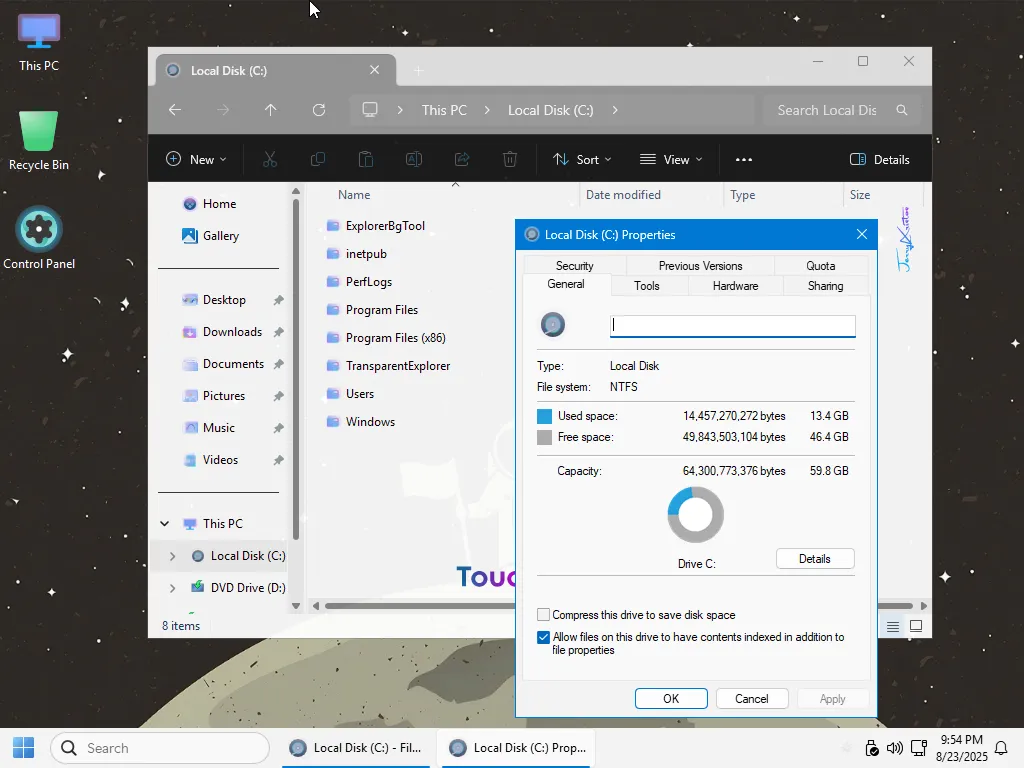This screenshot has width=1024, height=768.
Task: Switch to the Tools tab
Action: click(647, 285)
